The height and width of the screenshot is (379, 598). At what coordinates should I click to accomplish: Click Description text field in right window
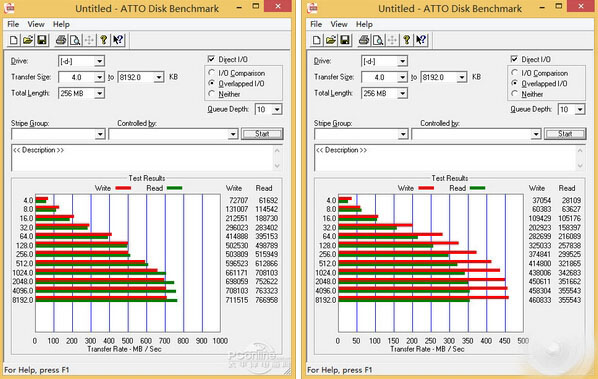pyautogui.click(x=445, y=158)
